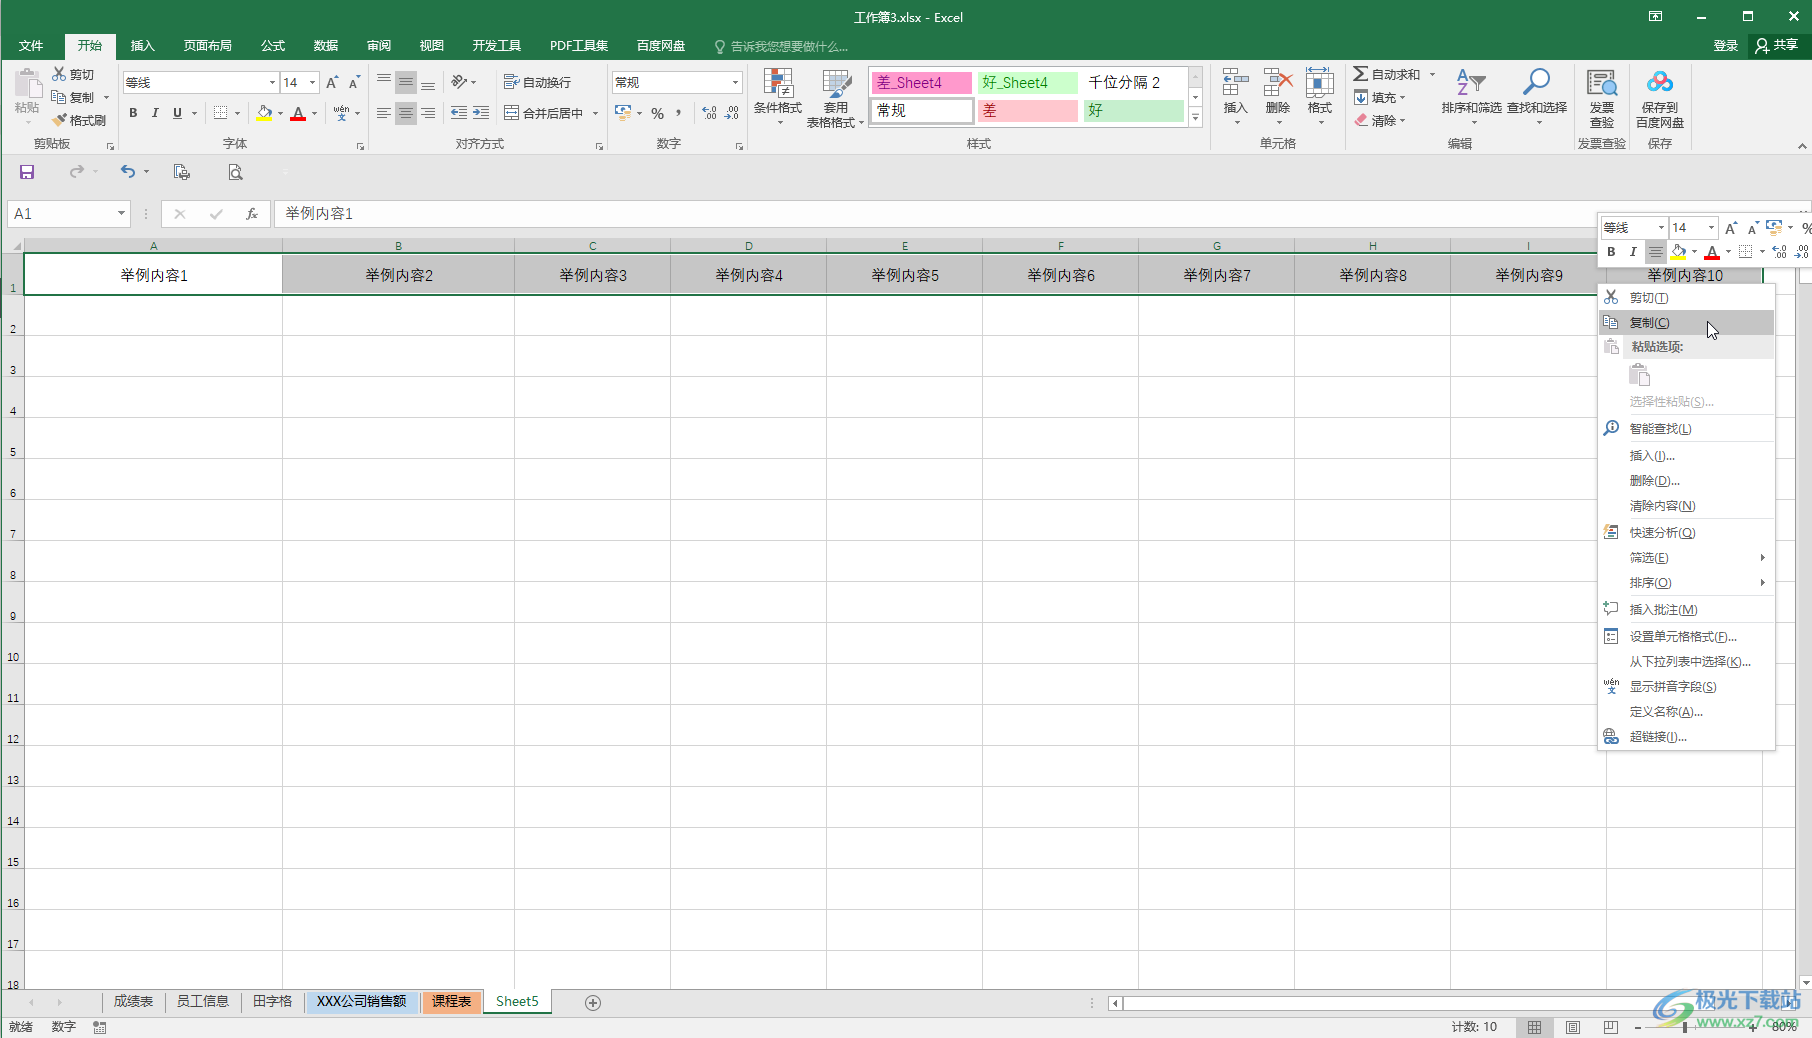
Task: Click Hyperlink (超链接) in context menu
Action: point(1686,737)
